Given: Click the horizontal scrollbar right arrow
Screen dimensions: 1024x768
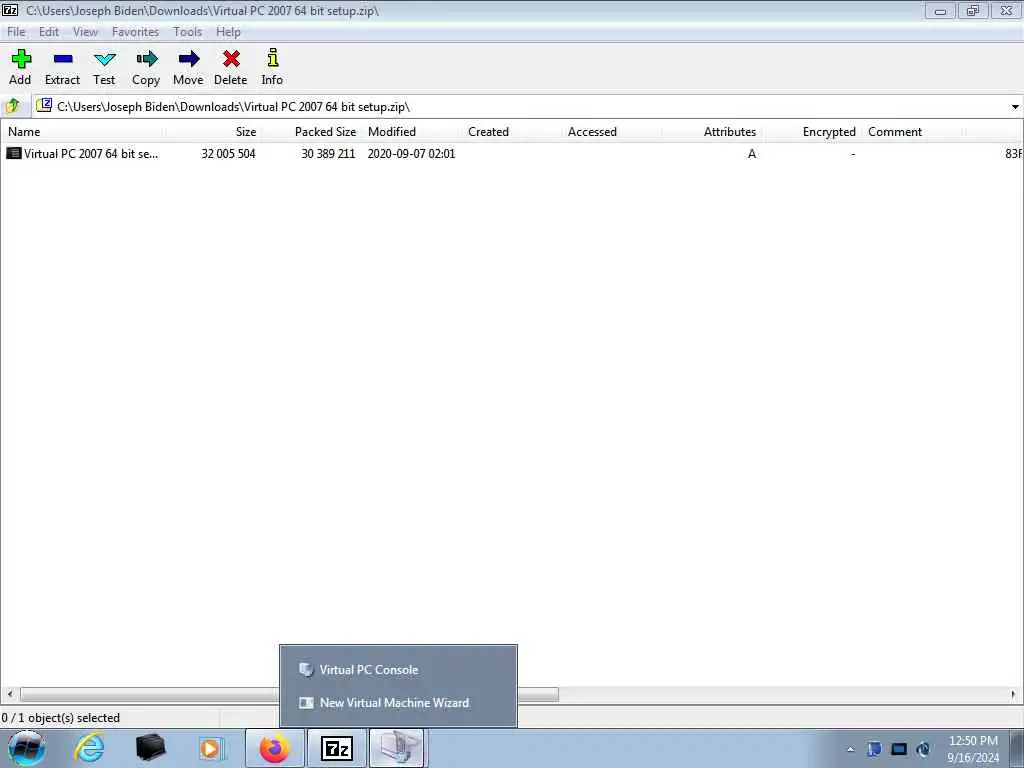Looking at the screenshot, I should [1014, 694].
